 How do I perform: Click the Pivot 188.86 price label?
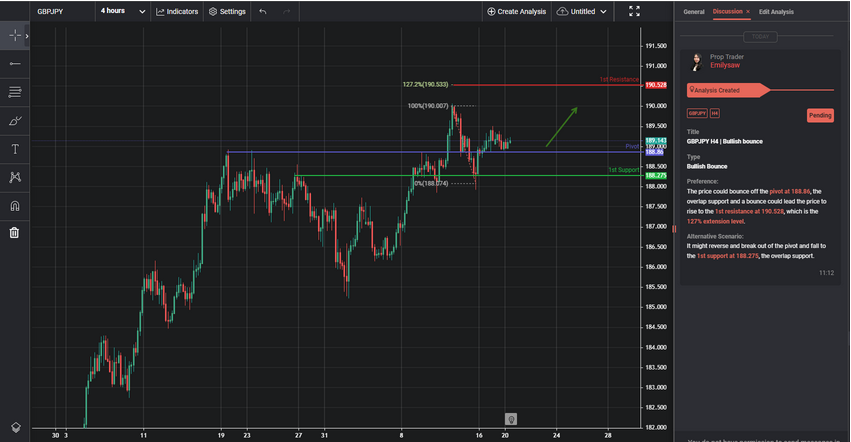tap(654, 152)
